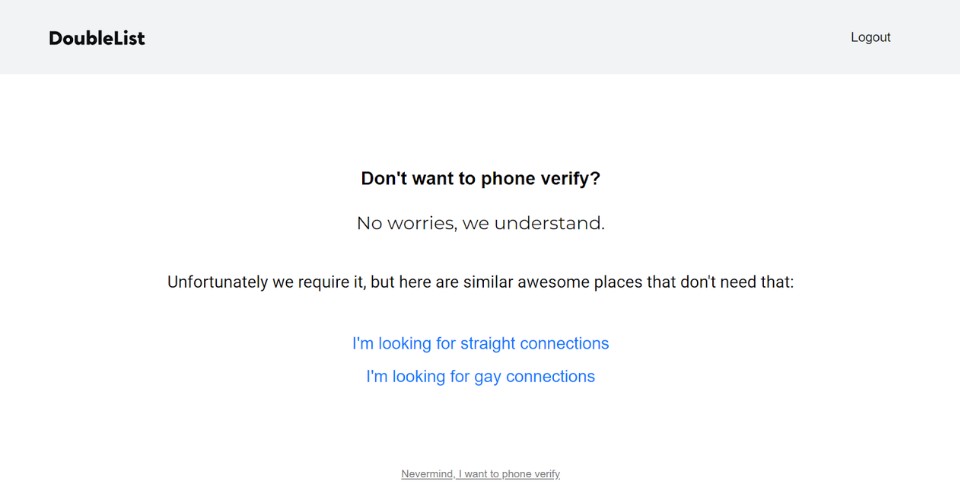Click the "Unfortunately we require it" paragraph
960x502 pixels.
(480, 282)
